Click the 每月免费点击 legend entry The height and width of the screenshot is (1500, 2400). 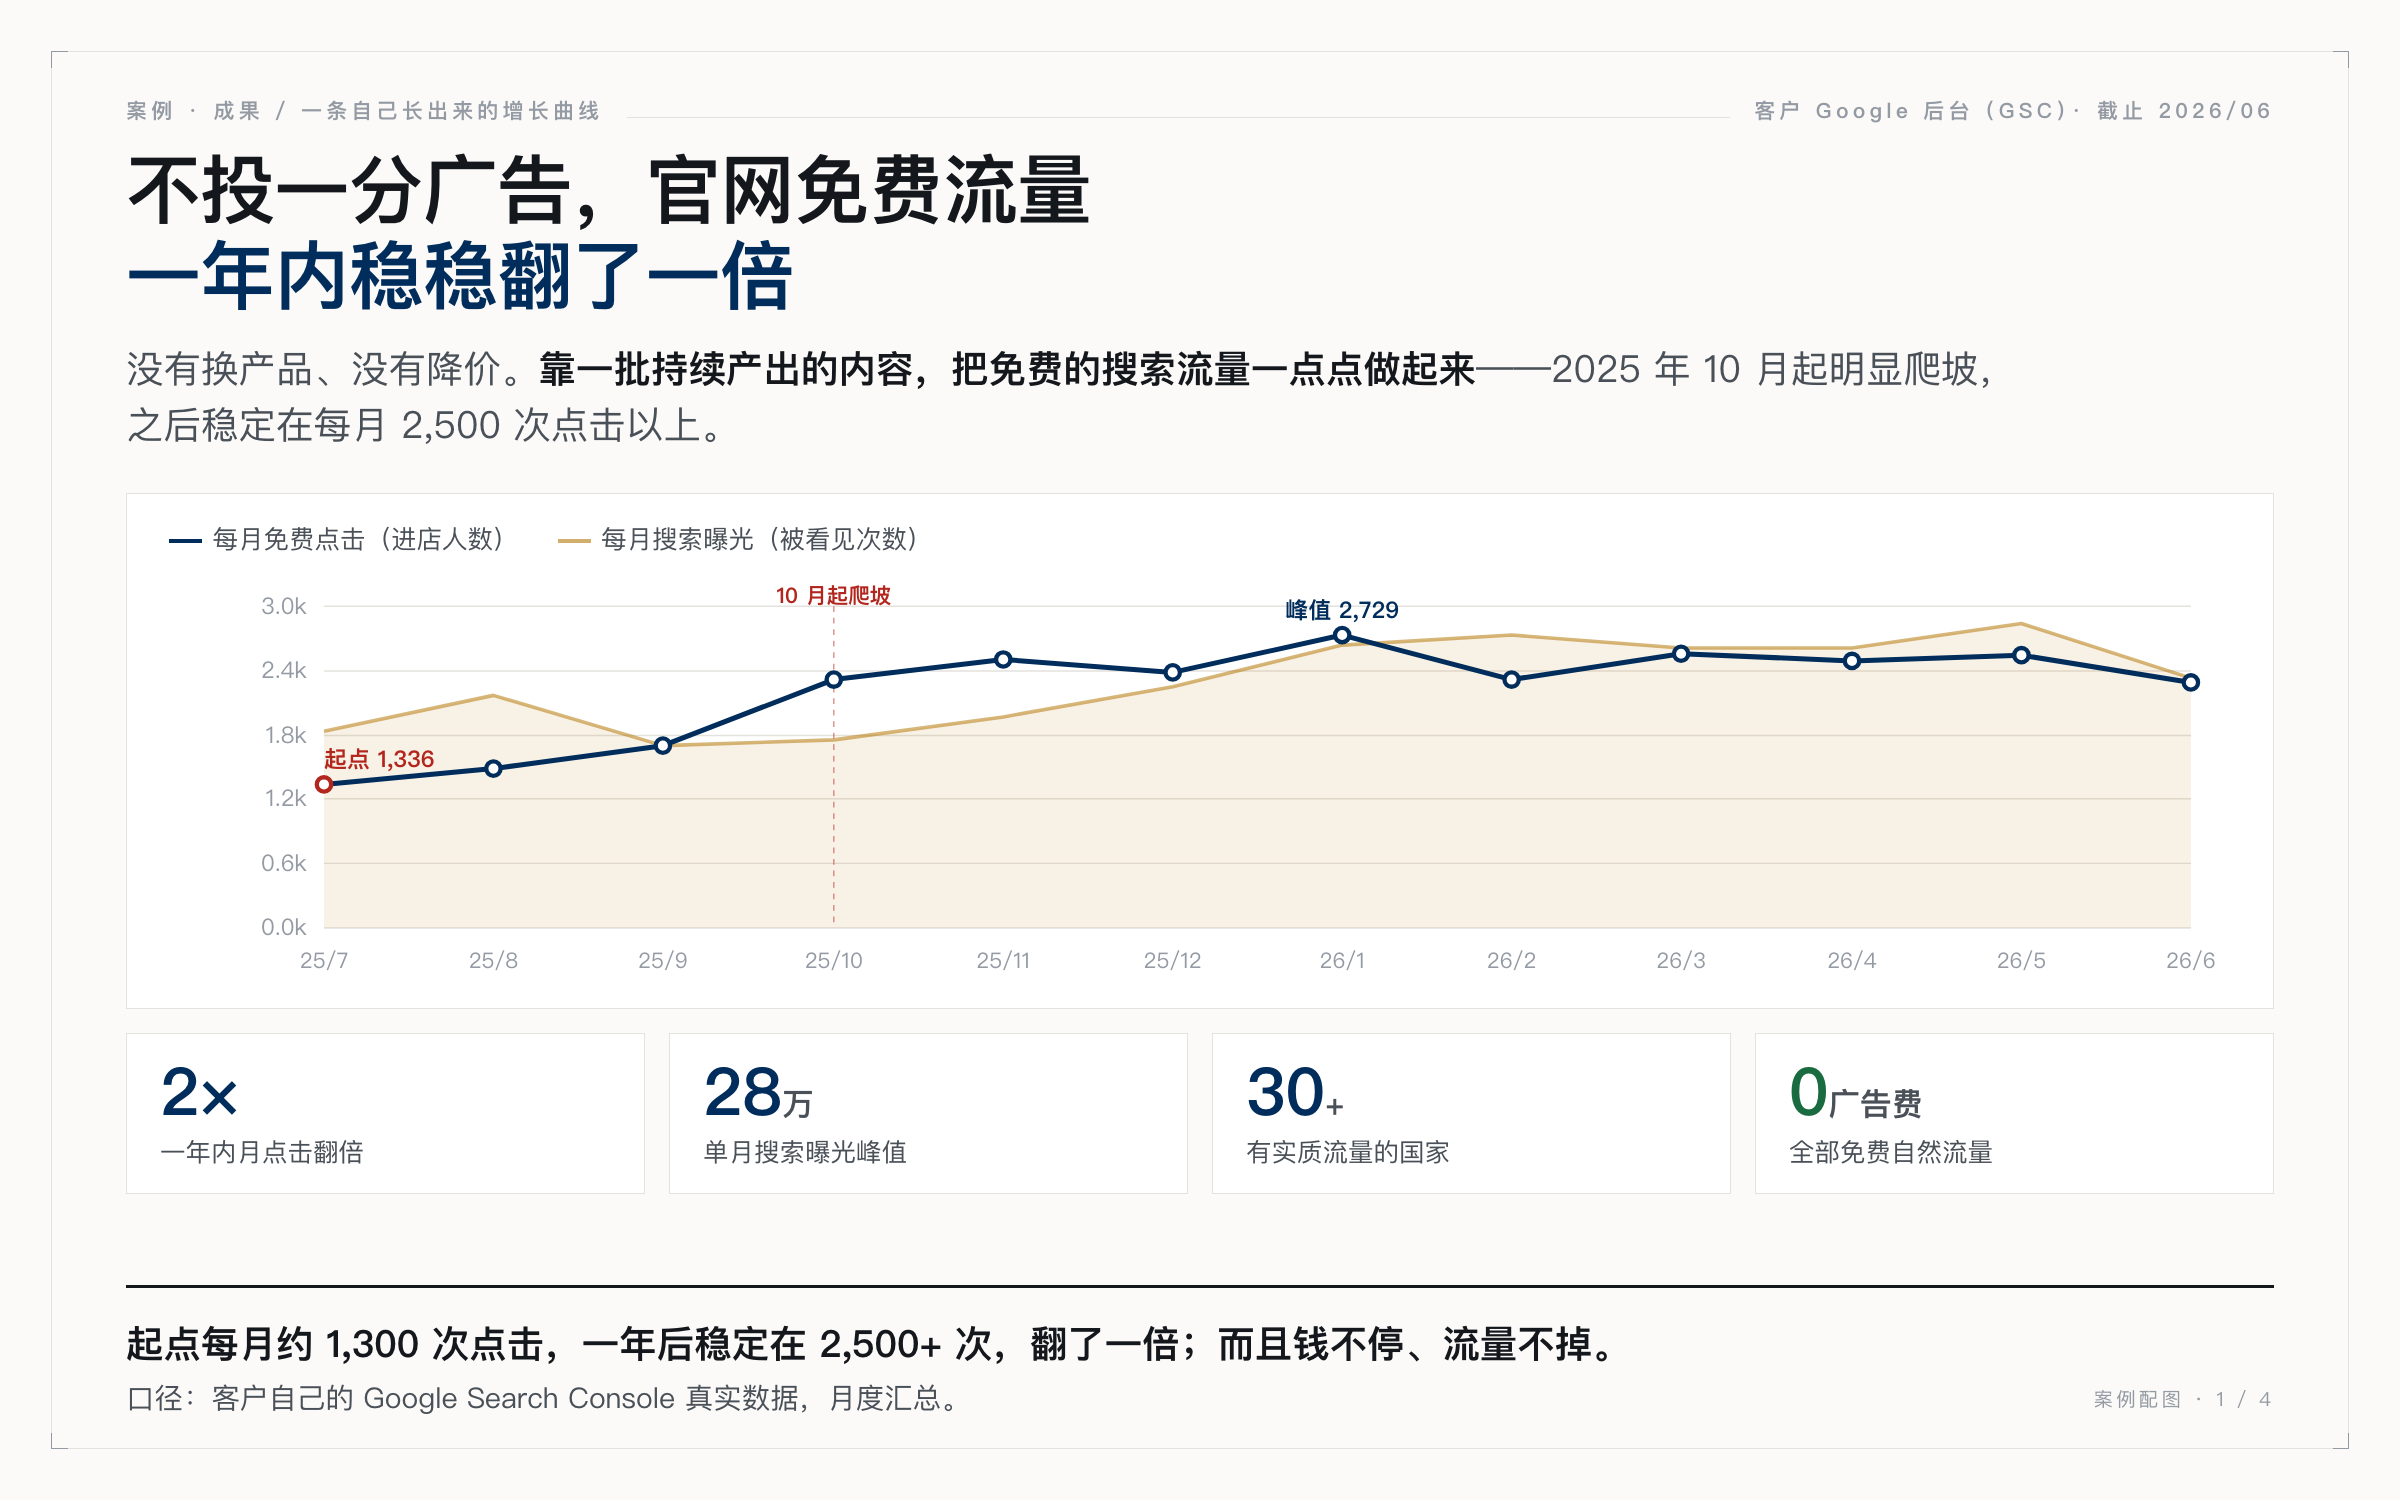point(336,540)
